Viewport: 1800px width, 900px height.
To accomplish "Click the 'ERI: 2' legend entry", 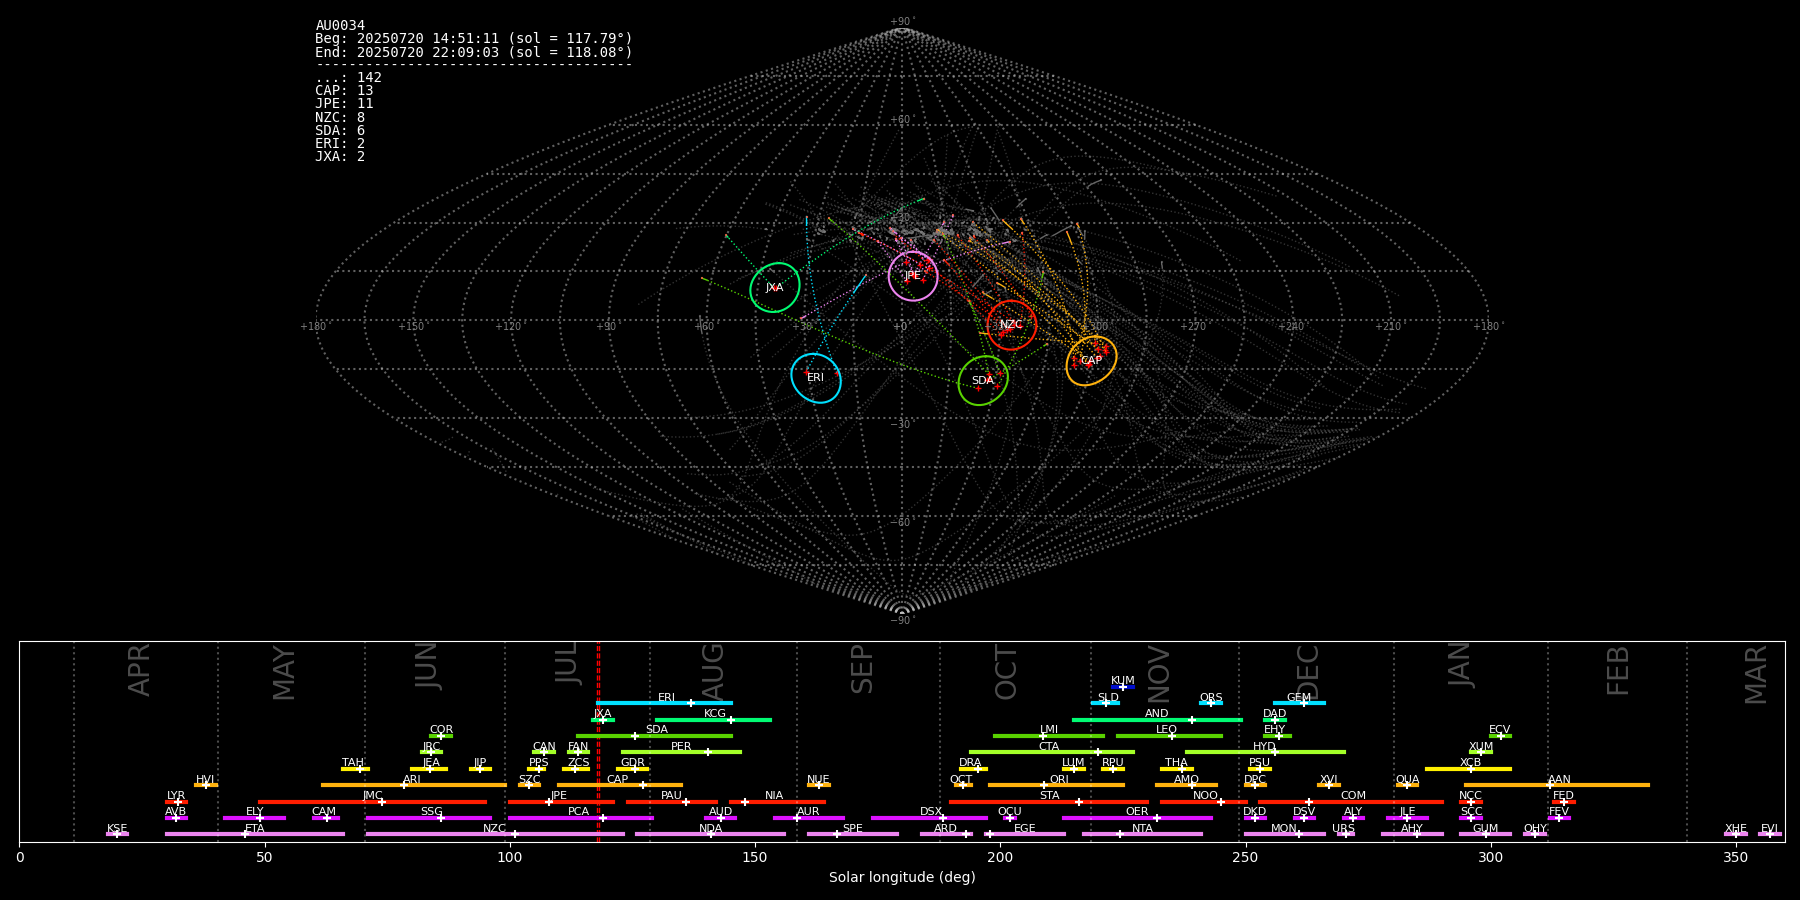I will [340, 144].
